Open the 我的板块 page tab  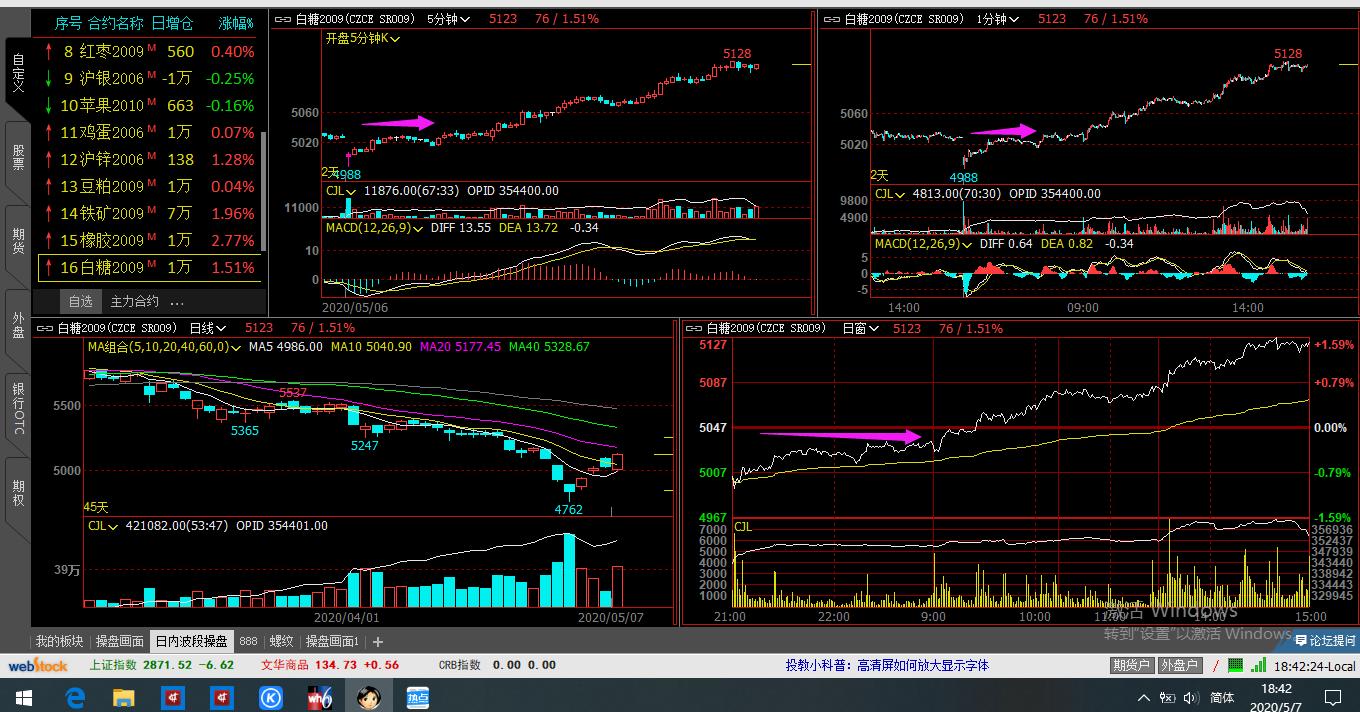(x=59, y=642)
